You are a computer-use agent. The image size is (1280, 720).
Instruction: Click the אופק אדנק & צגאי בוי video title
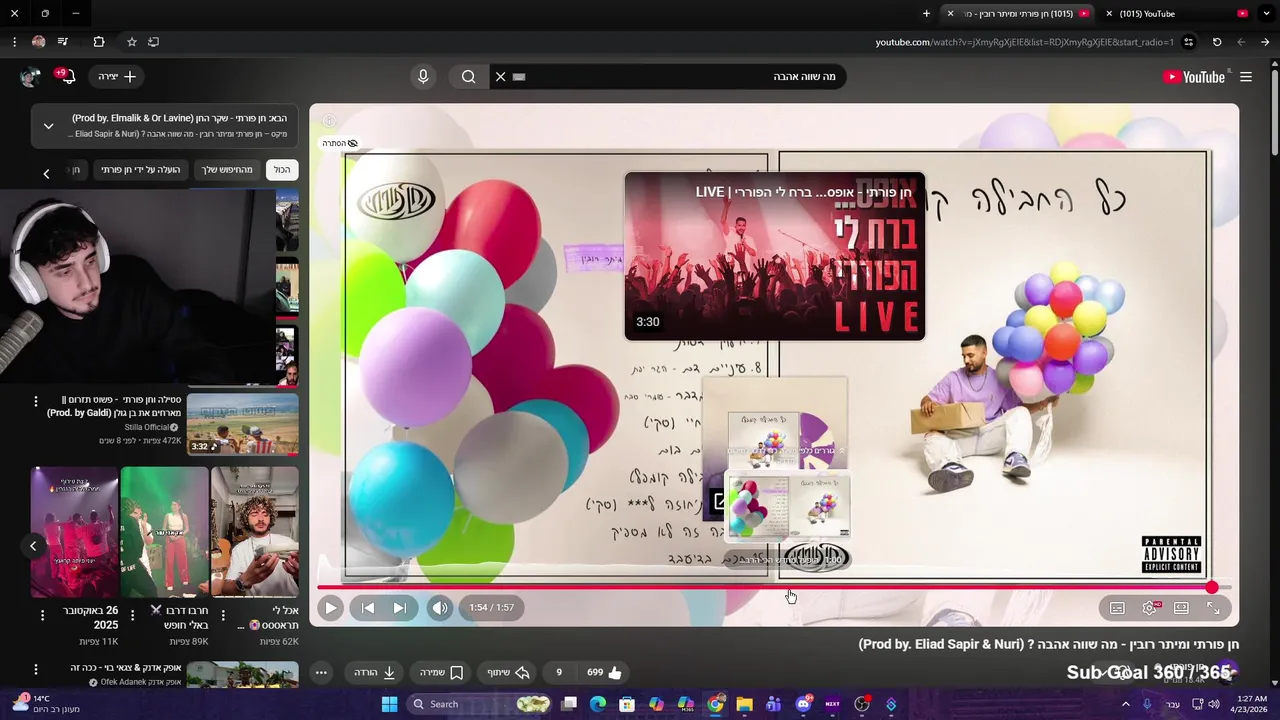[x=126, y=667]
